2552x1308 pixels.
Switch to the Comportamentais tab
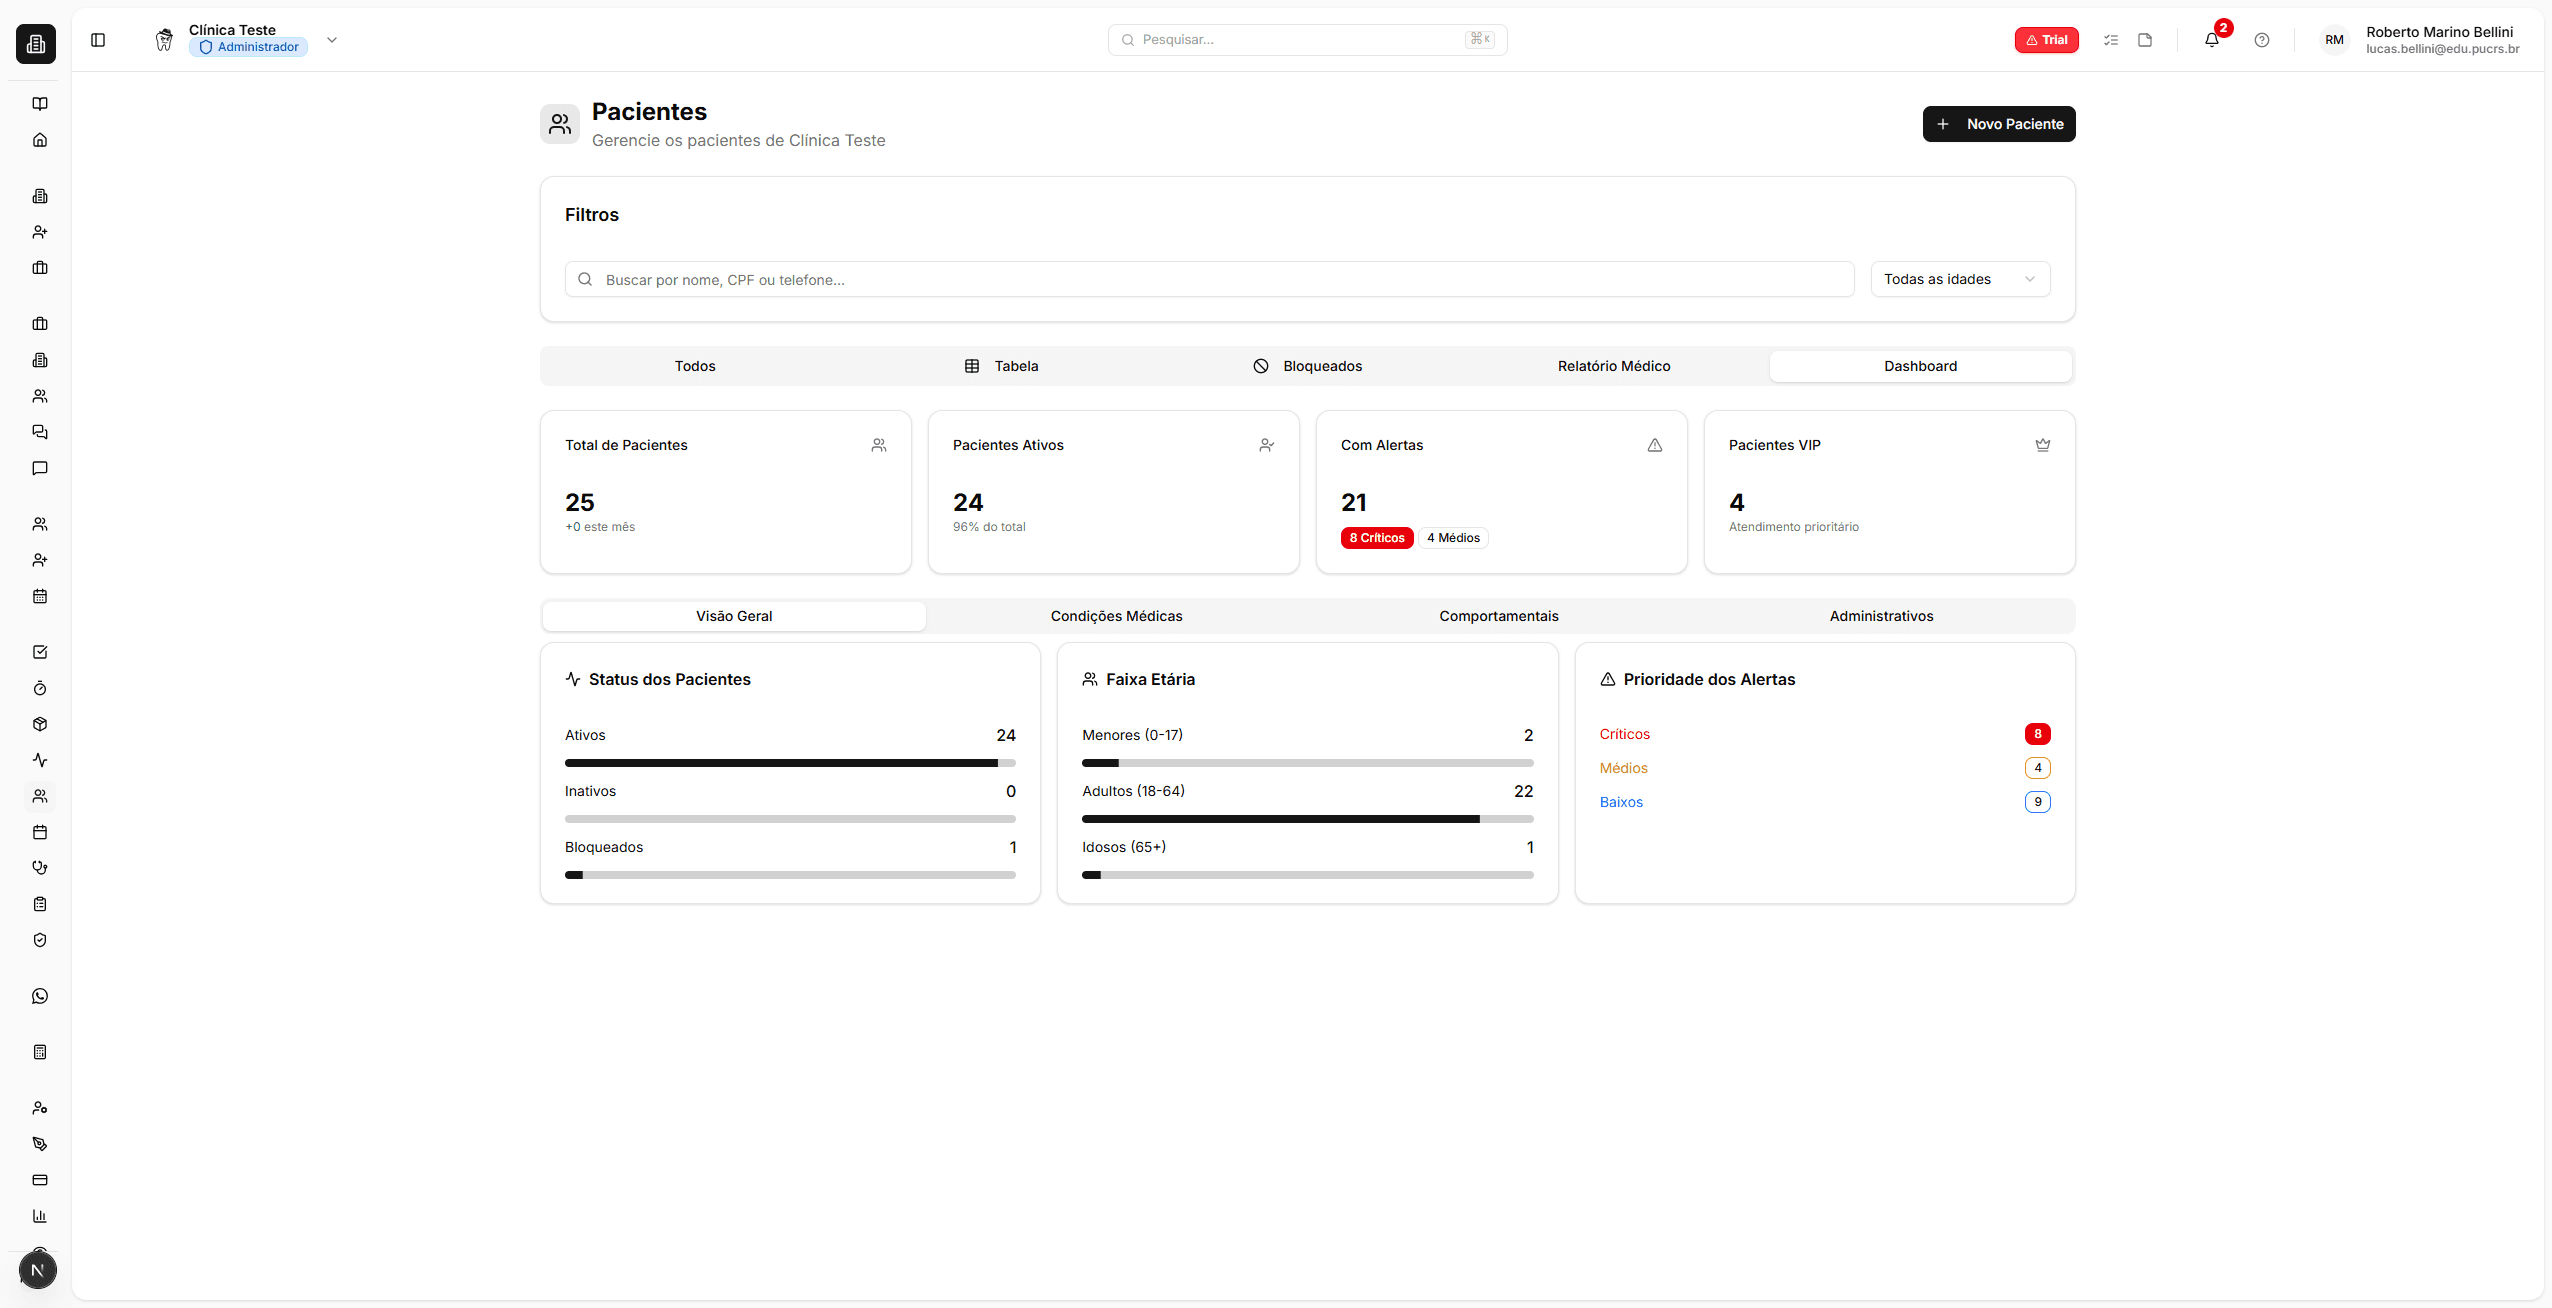1498,616
